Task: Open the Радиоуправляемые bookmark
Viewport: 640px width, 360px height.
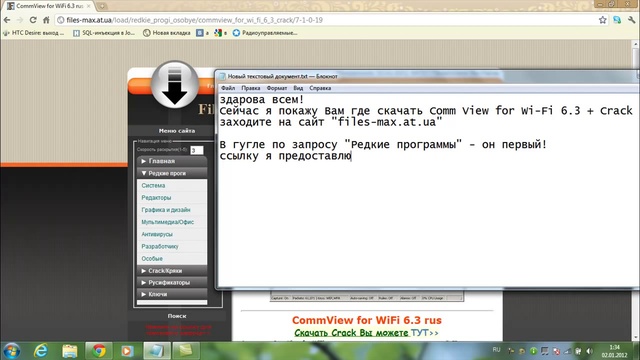Action: [265, 33]
